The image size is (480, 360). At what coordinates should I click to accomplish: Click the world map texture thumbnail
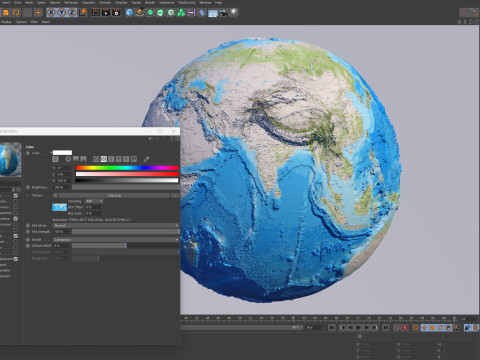[x=60, y=207]
